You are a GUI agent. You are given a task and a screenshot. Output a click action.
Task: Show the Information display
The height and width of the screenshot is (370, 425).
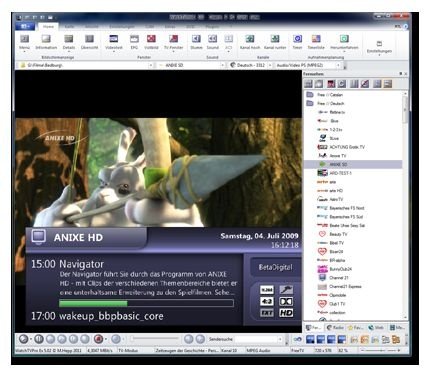46,42
